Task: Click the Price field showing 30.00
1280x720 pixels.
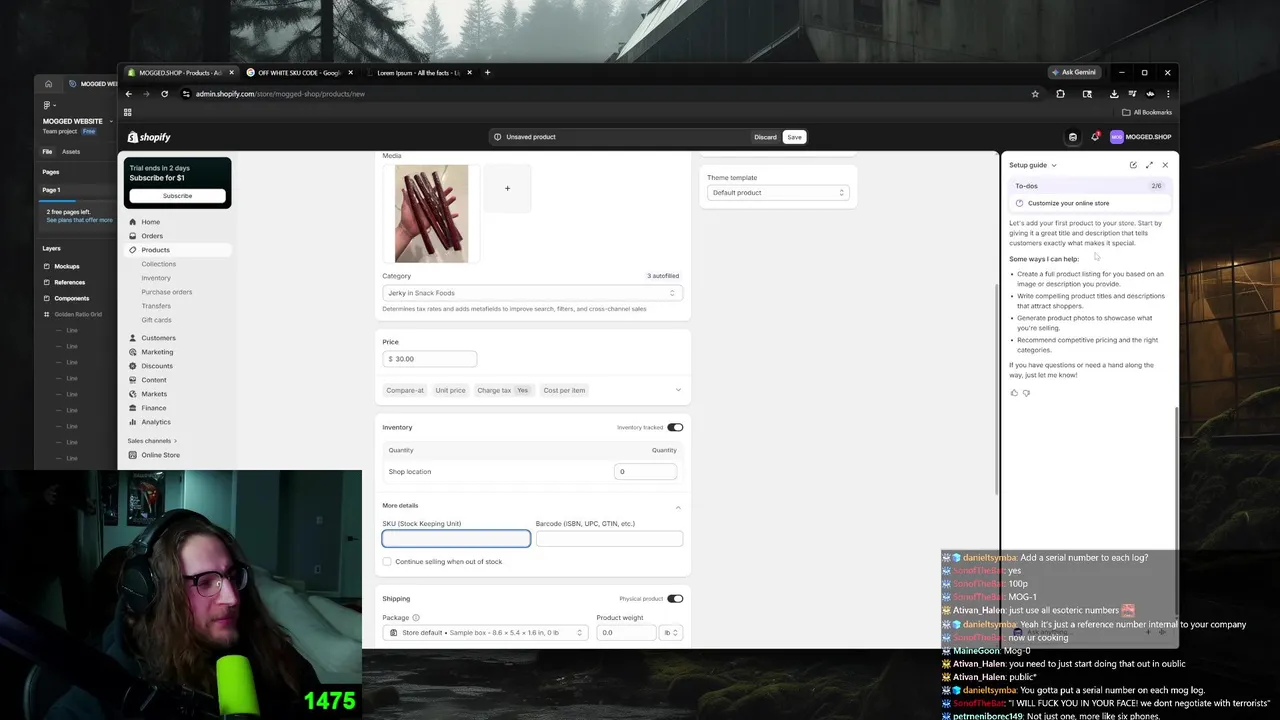Action: tap(430, 358)
